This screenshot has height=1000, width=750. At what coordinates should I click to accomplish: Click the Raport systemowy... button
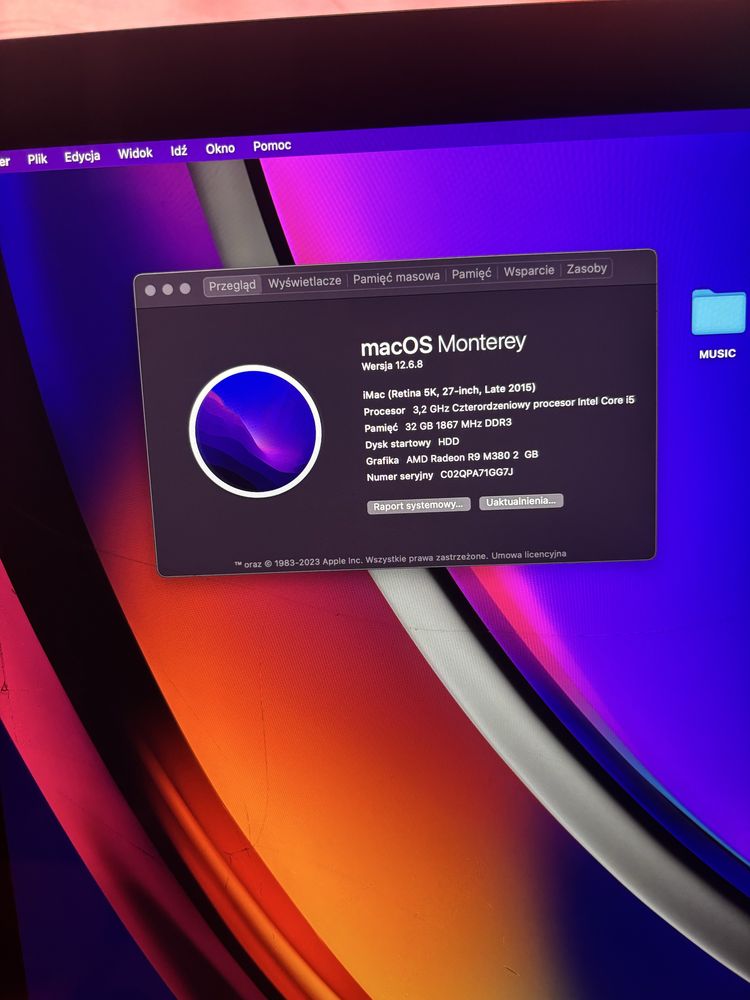(418, 505)
